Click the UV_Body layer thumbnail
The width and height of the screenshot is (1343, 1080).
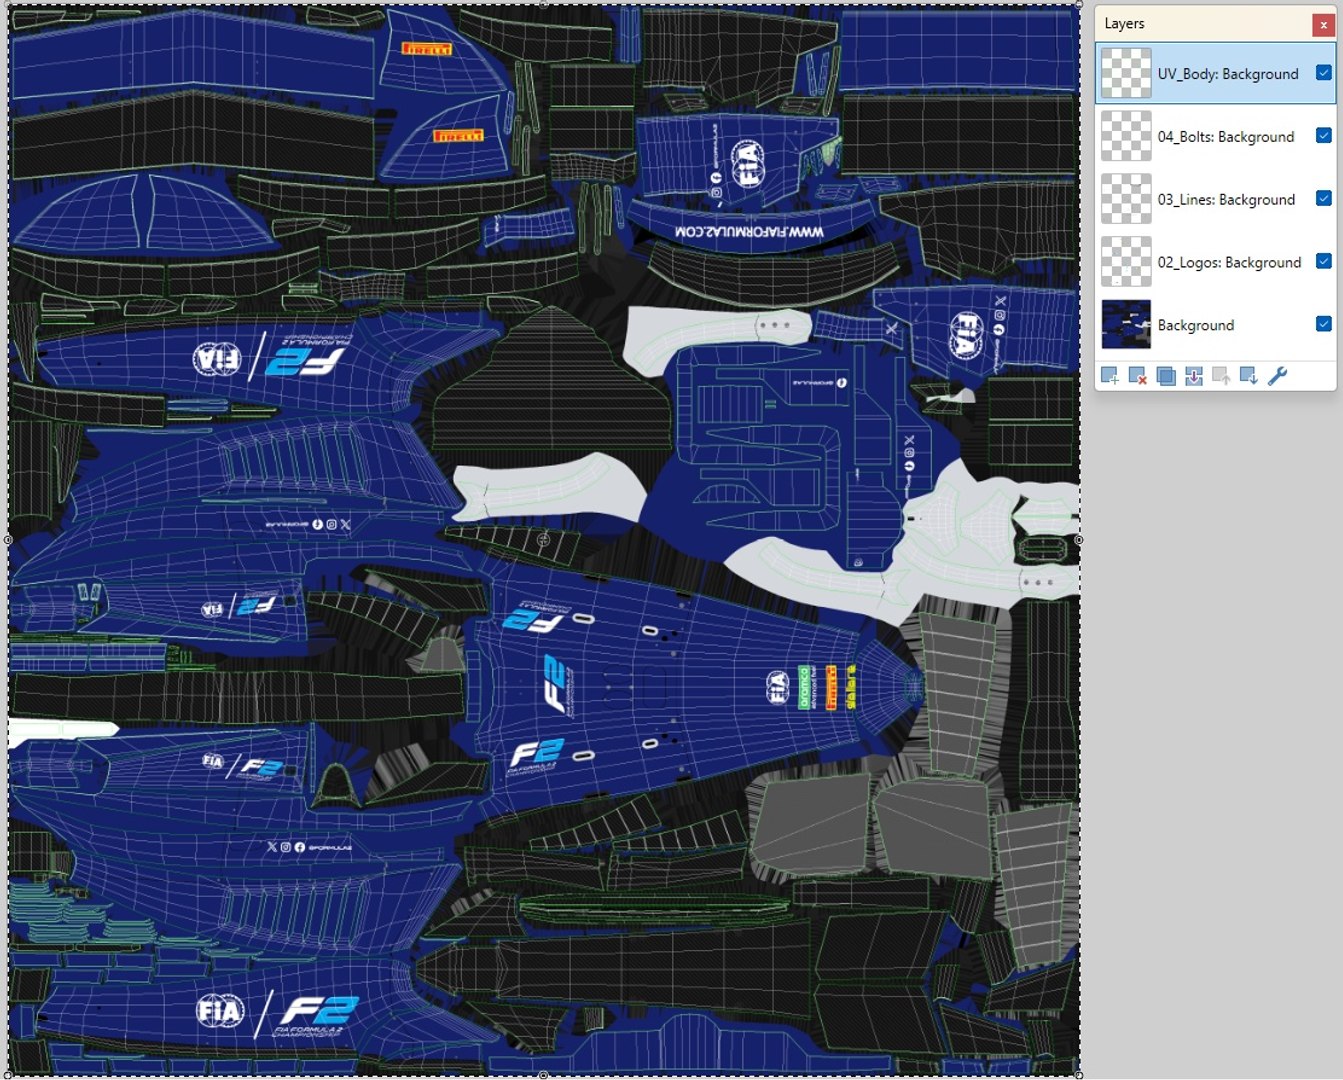[1126, 73]
